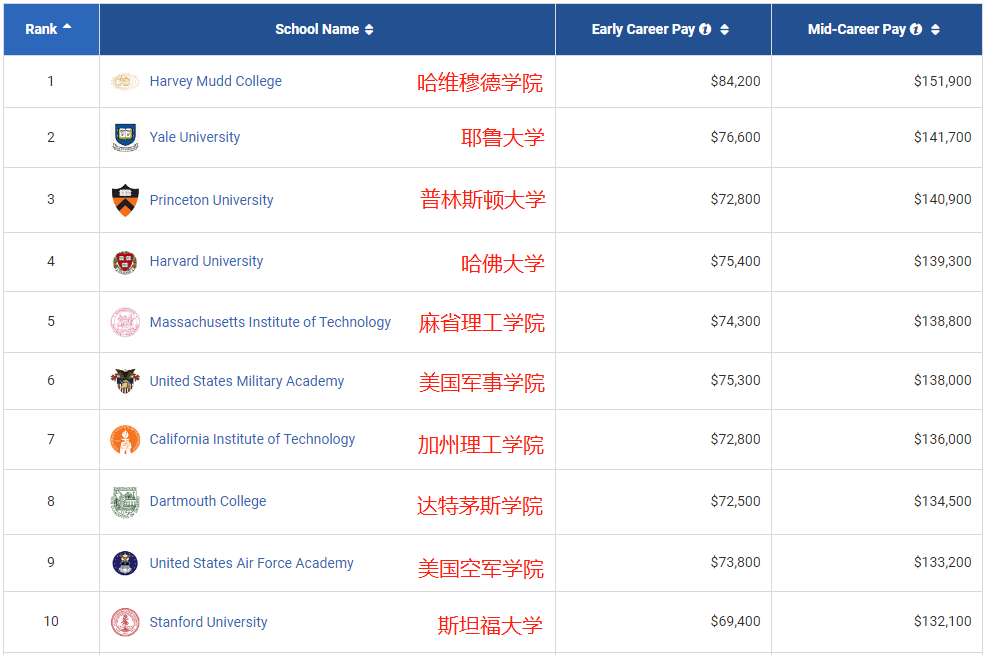Click the Harvey Mudd College logo icon

point(125,81)
